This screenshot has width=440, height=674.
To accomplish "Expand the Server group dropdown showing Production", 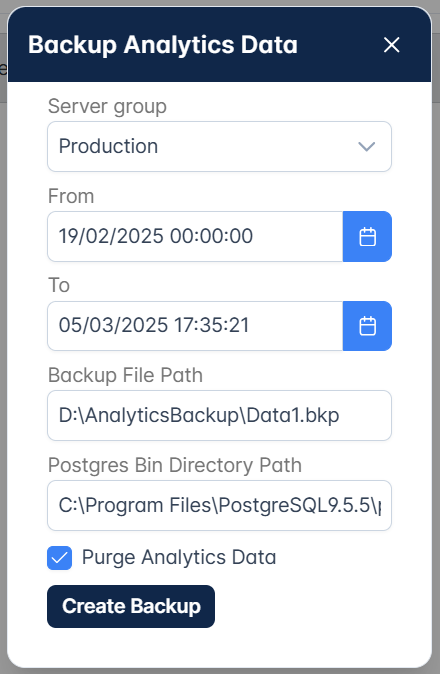I will 220,147.
